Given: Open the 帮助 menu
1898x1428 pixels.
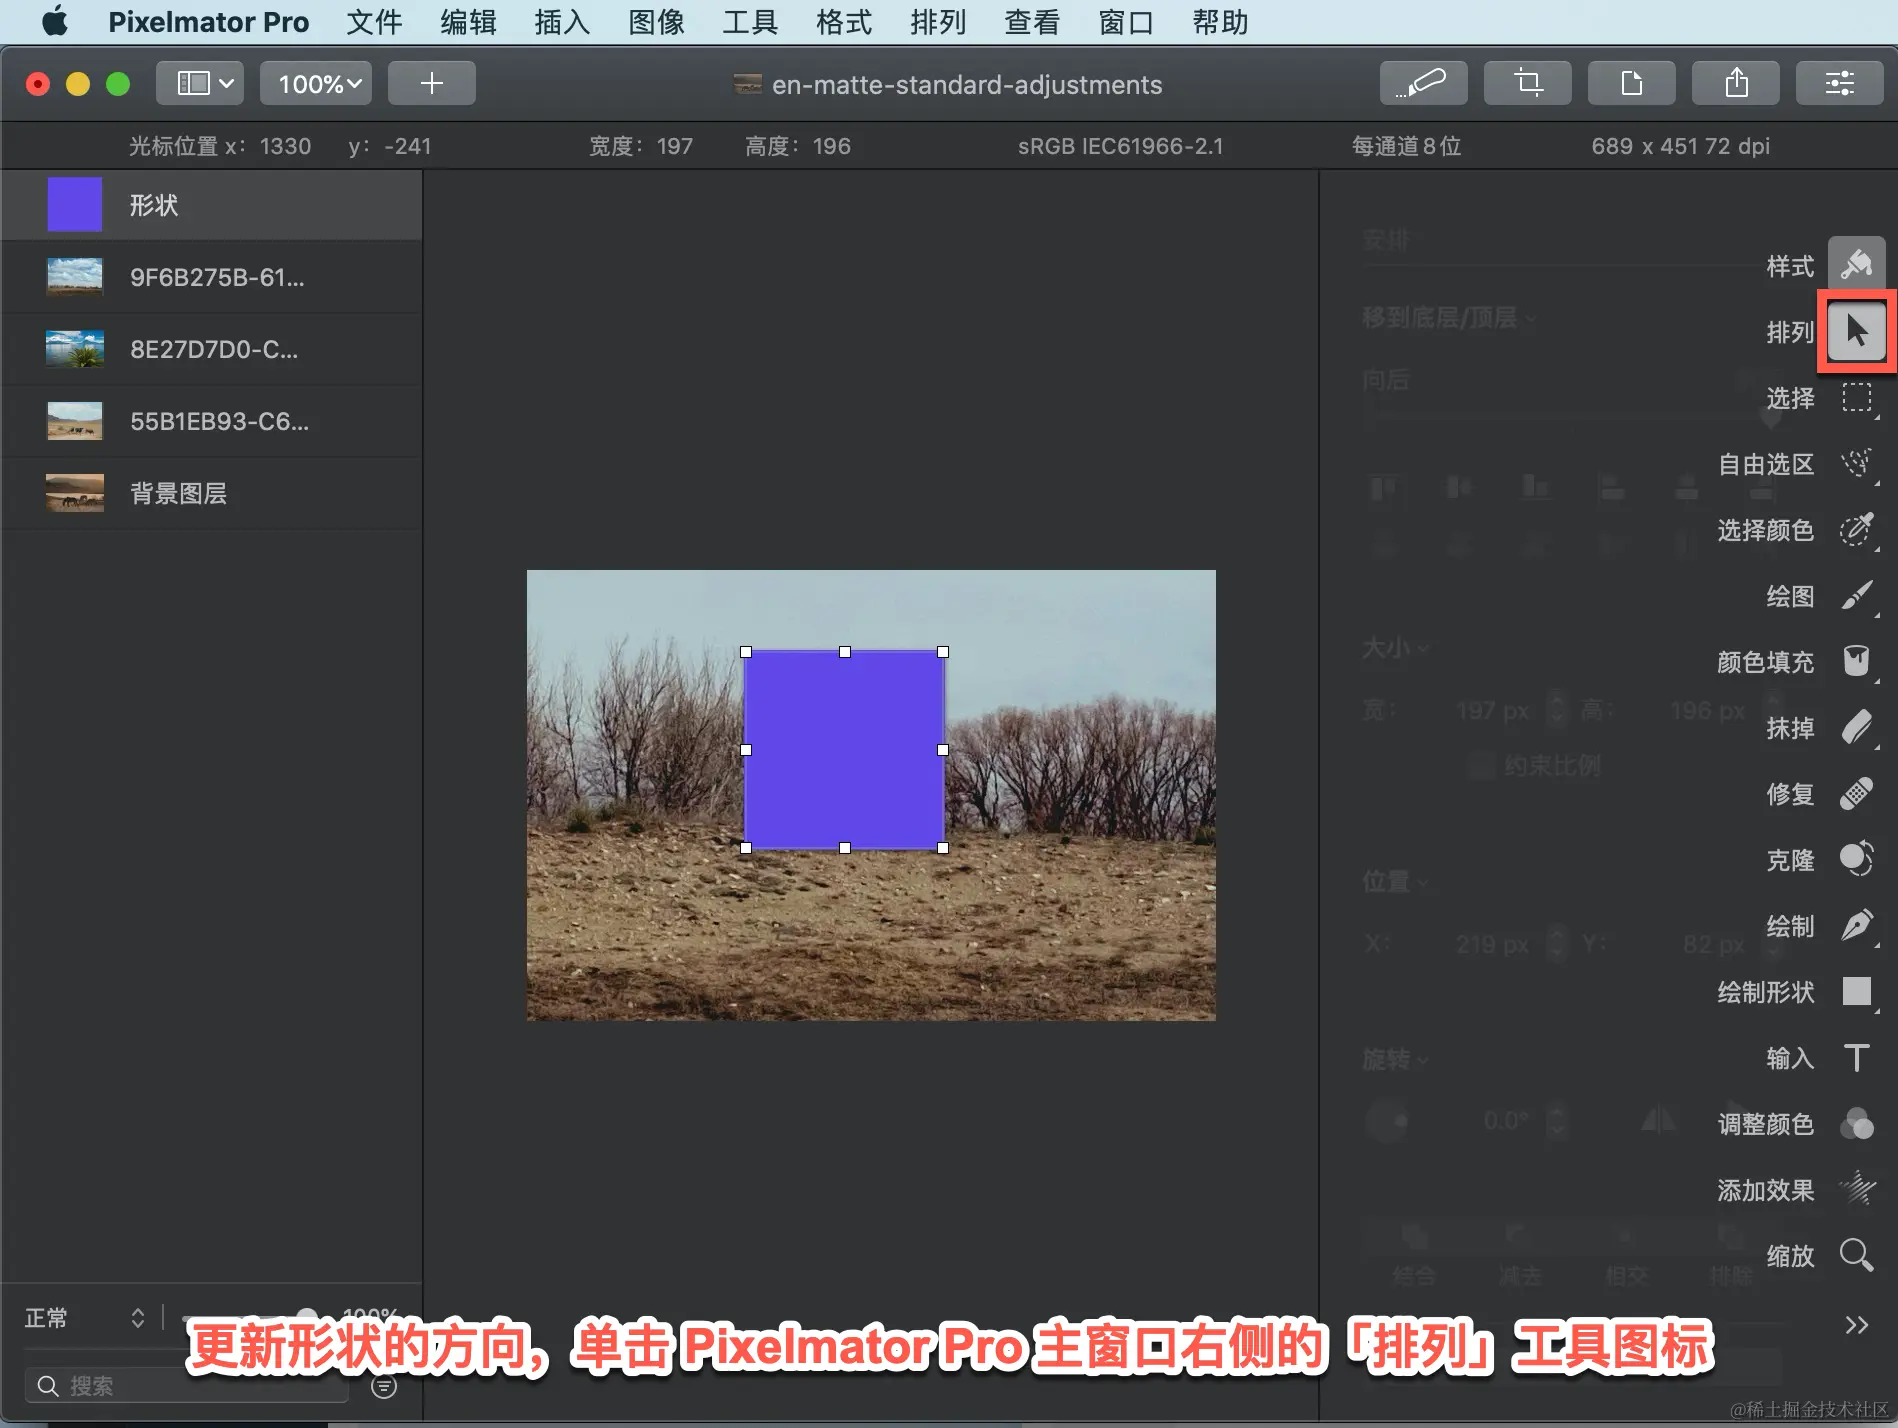Looking at the screenshot, I should pyautogui.click(x=1220, y=22).
